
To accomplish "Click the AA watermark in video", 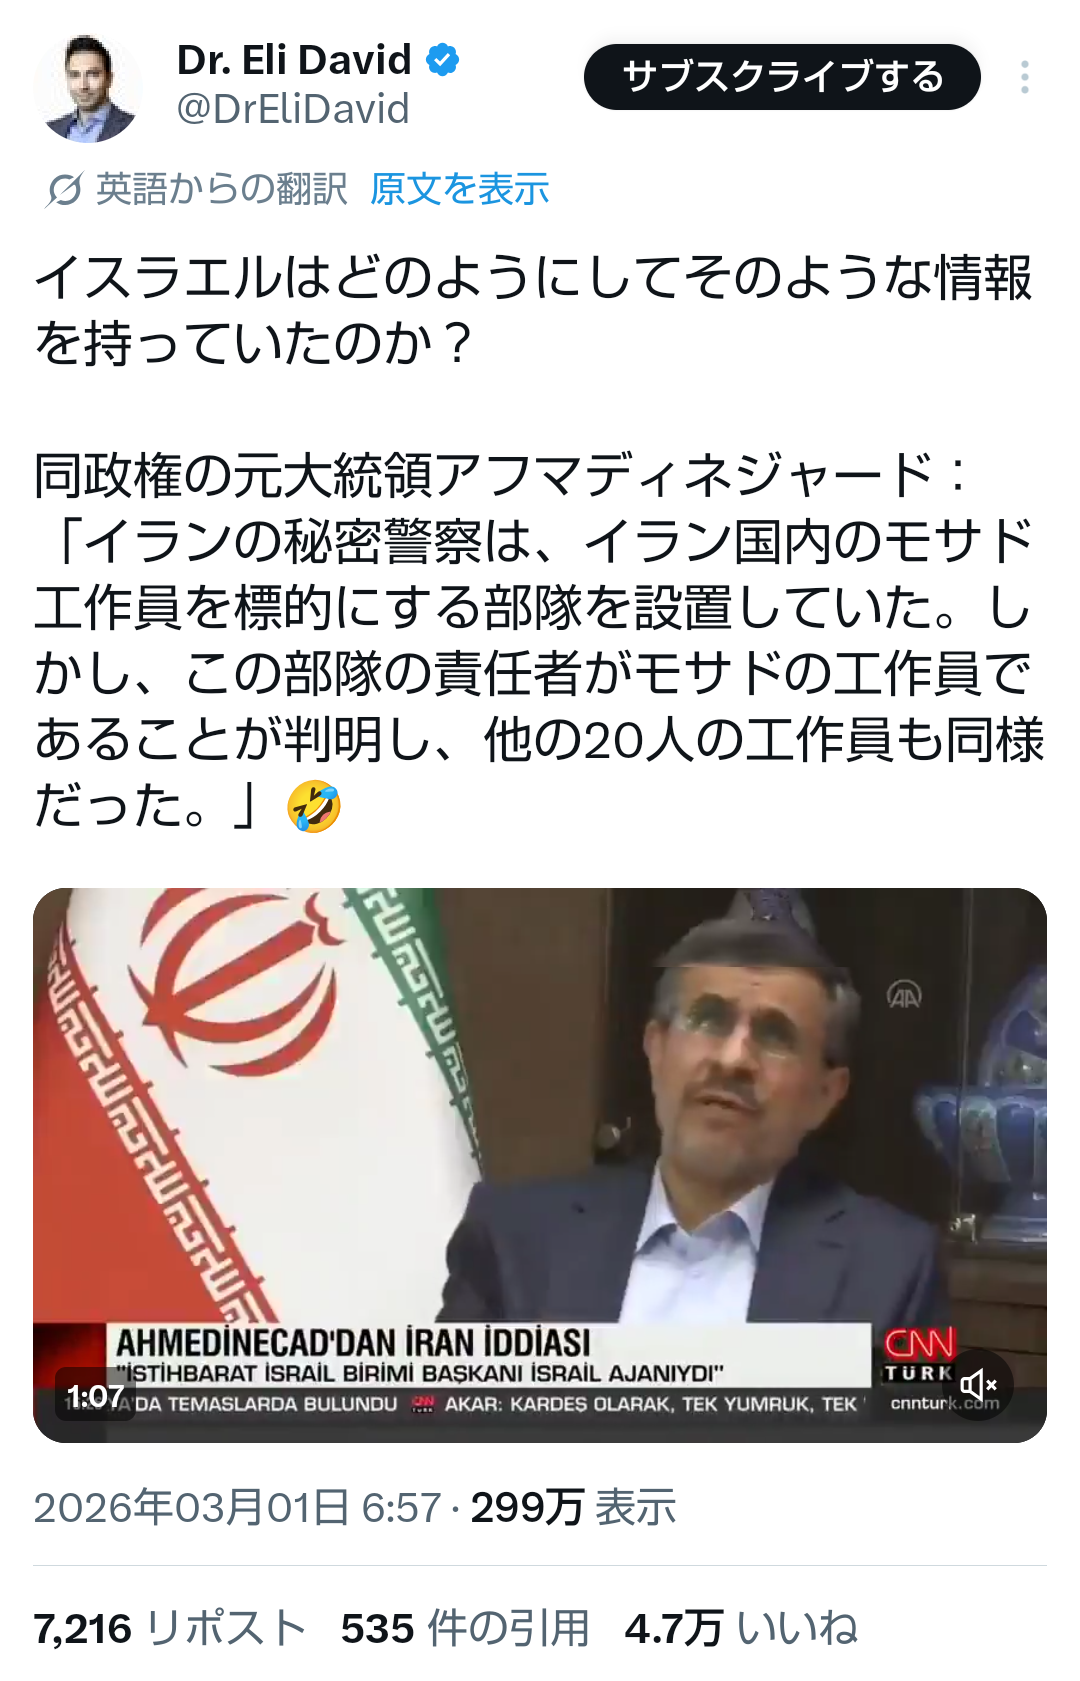I will pyautogui.click(x=904, y=995).
